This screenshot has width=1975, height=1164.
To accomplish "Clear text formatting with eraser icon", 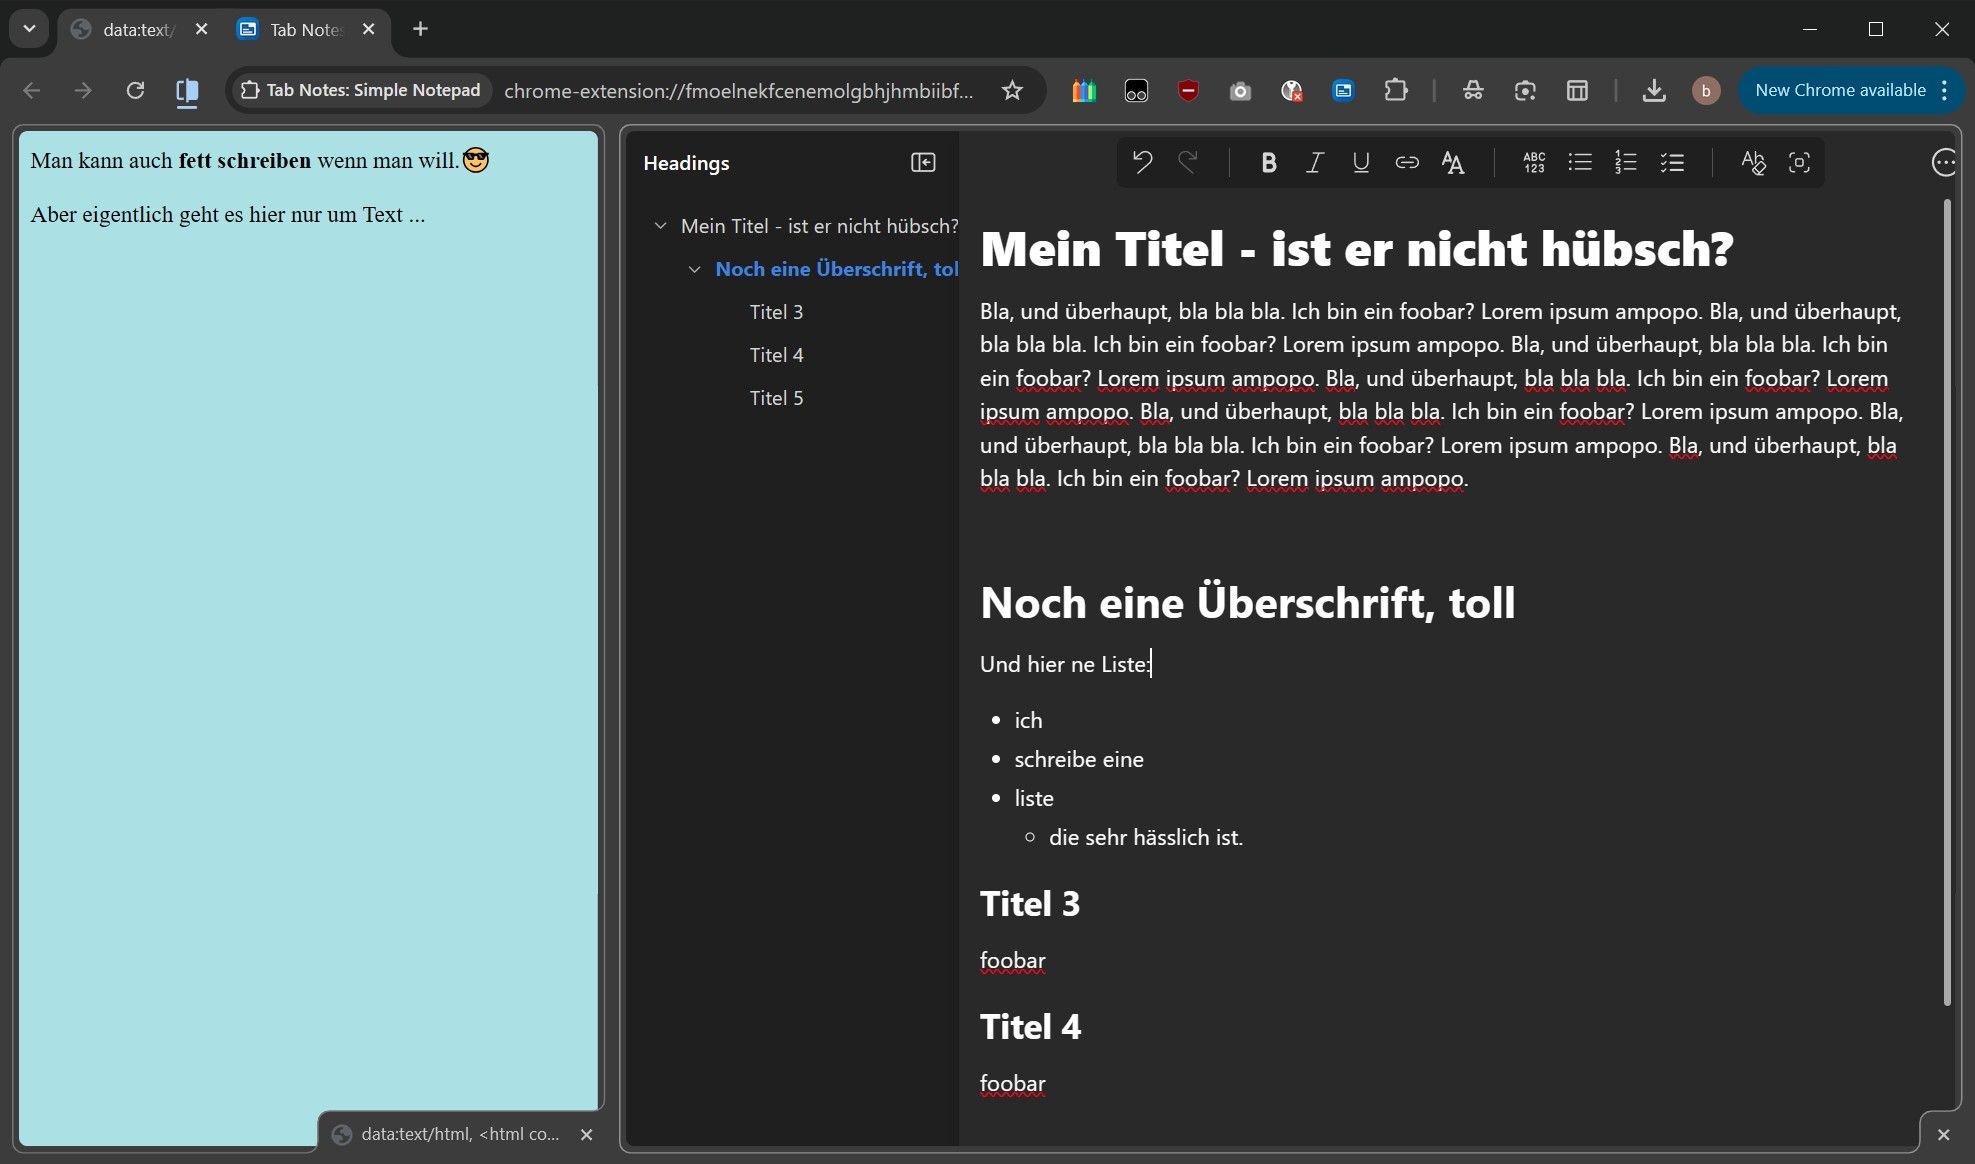I will coord(1753,162).
